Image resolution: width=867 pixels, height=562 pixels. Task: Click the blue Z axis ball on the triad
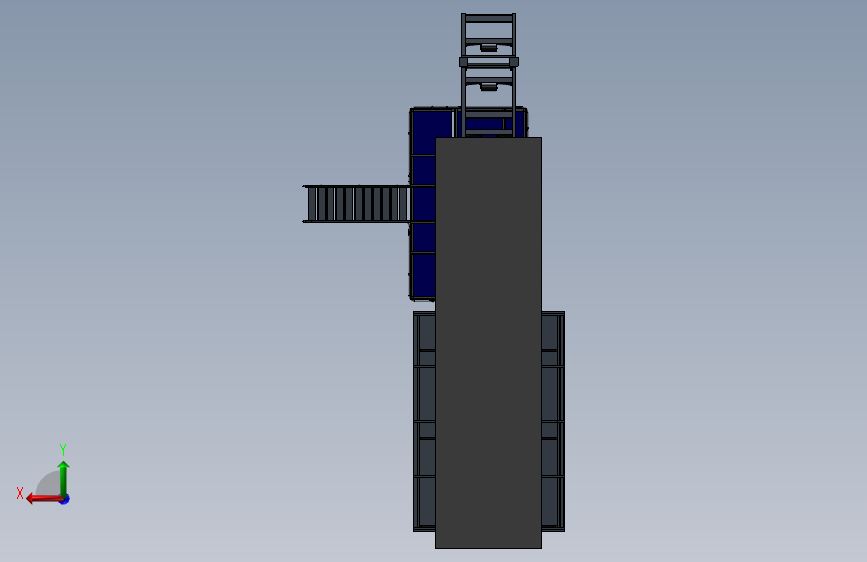point(65,500)
